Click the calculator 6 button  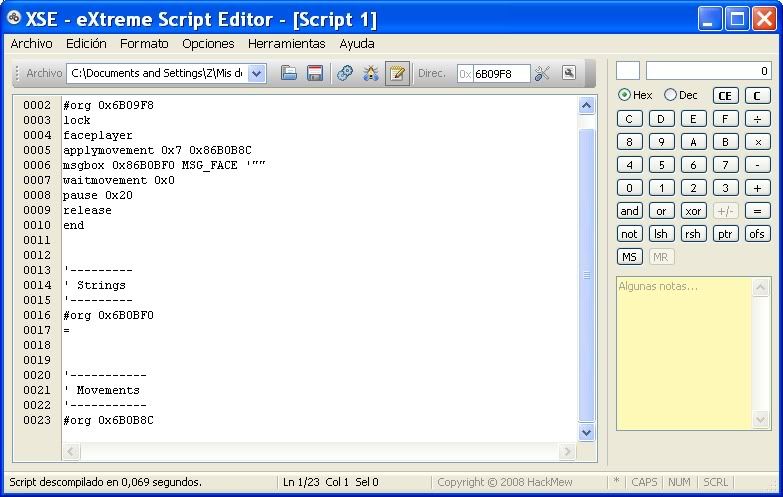(x=693, y=165)
